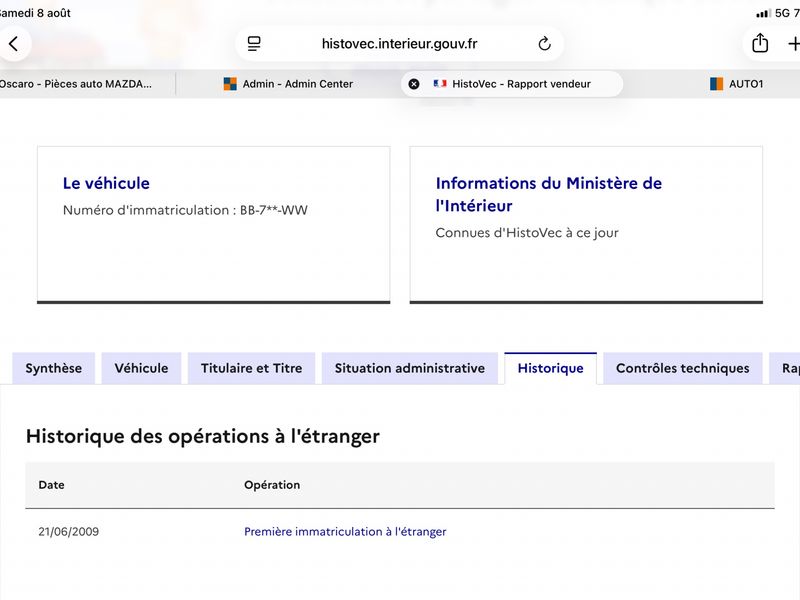Switch to Oscaro - Pièces auto MAZDA tab
800x600 pixels.
pos(77,84)
